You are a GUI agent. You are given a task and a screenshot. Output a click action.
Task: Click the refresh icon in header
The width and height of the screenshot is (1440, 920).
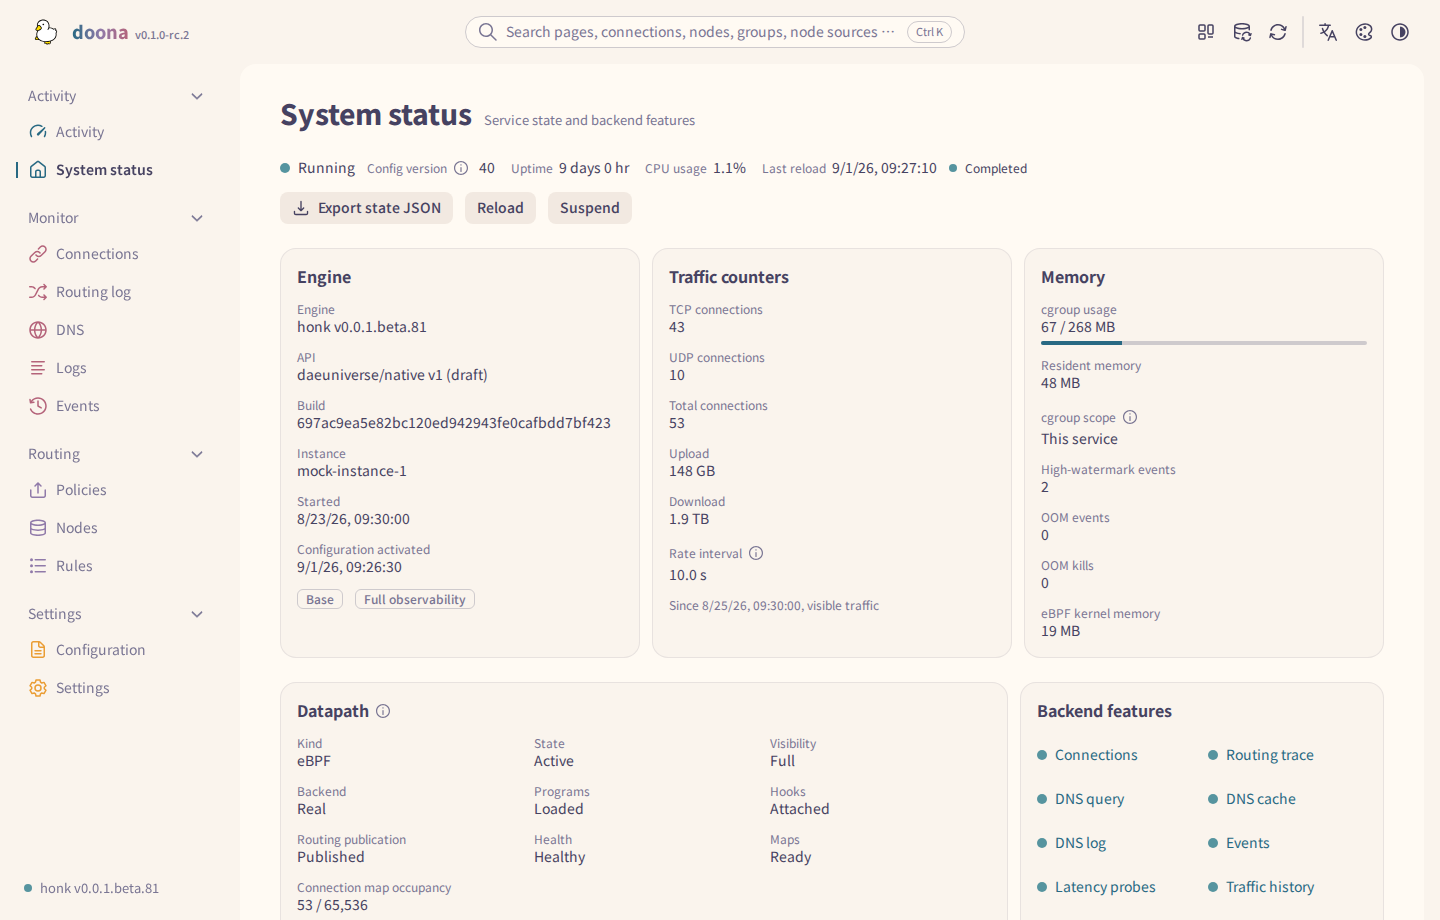coord(1278,32)
